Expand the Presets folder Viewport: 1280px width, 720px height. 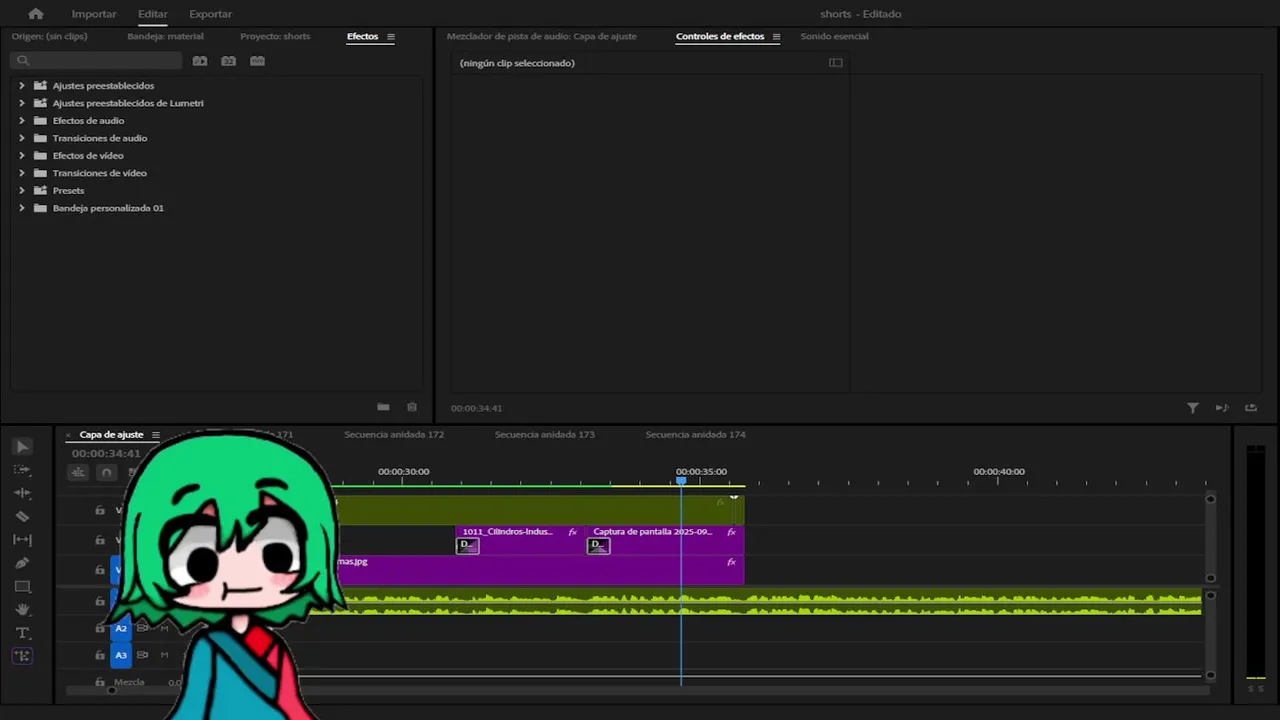click(22, 191)
